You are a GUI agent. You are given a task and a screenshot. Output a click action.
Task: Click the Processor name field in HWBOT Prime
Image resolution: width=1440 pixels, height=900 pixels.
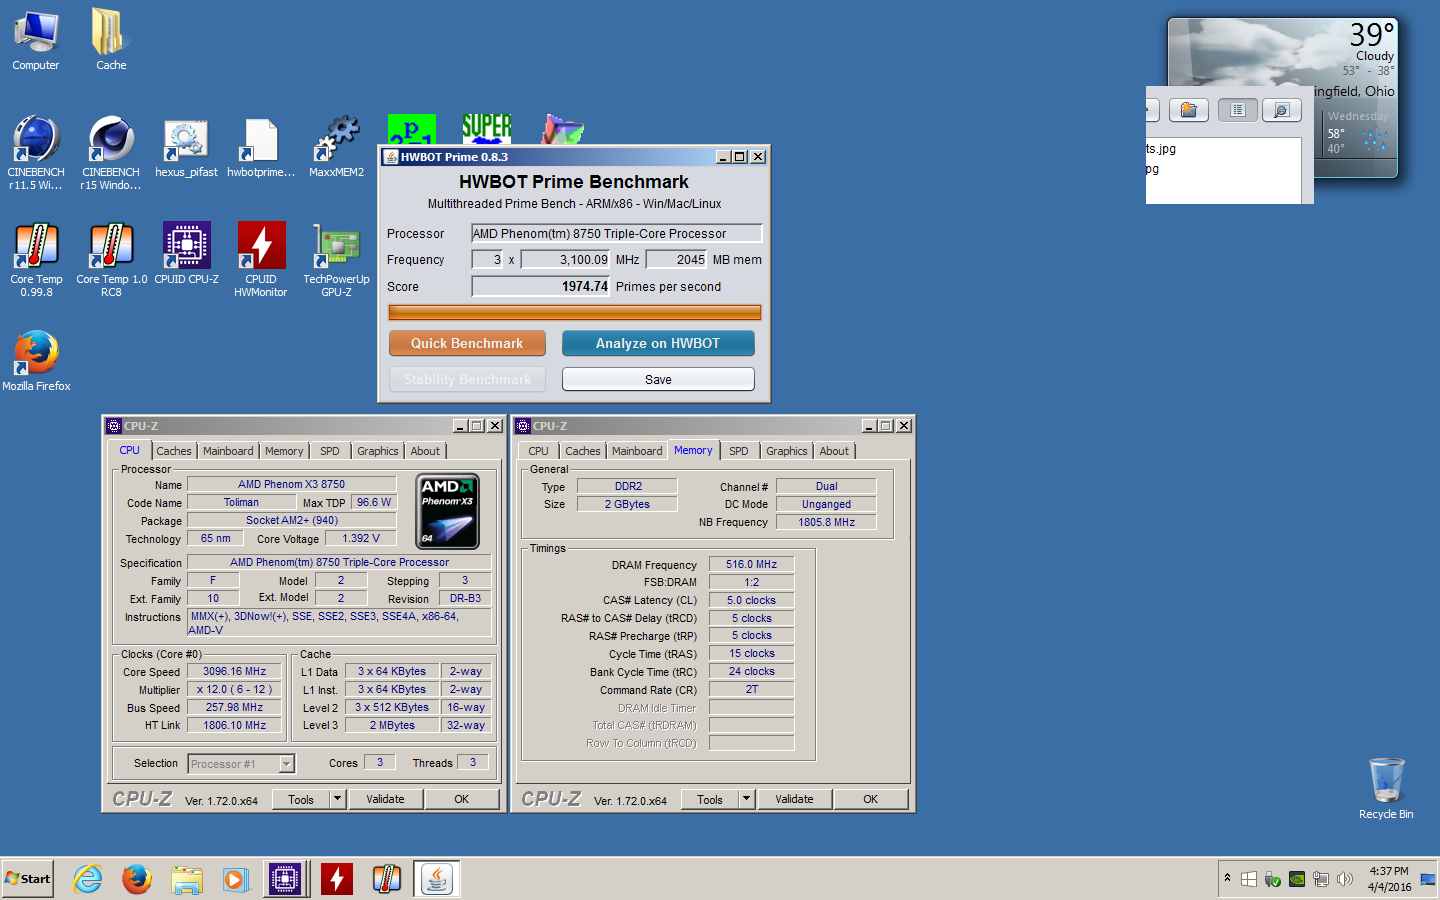pos(617,233)
